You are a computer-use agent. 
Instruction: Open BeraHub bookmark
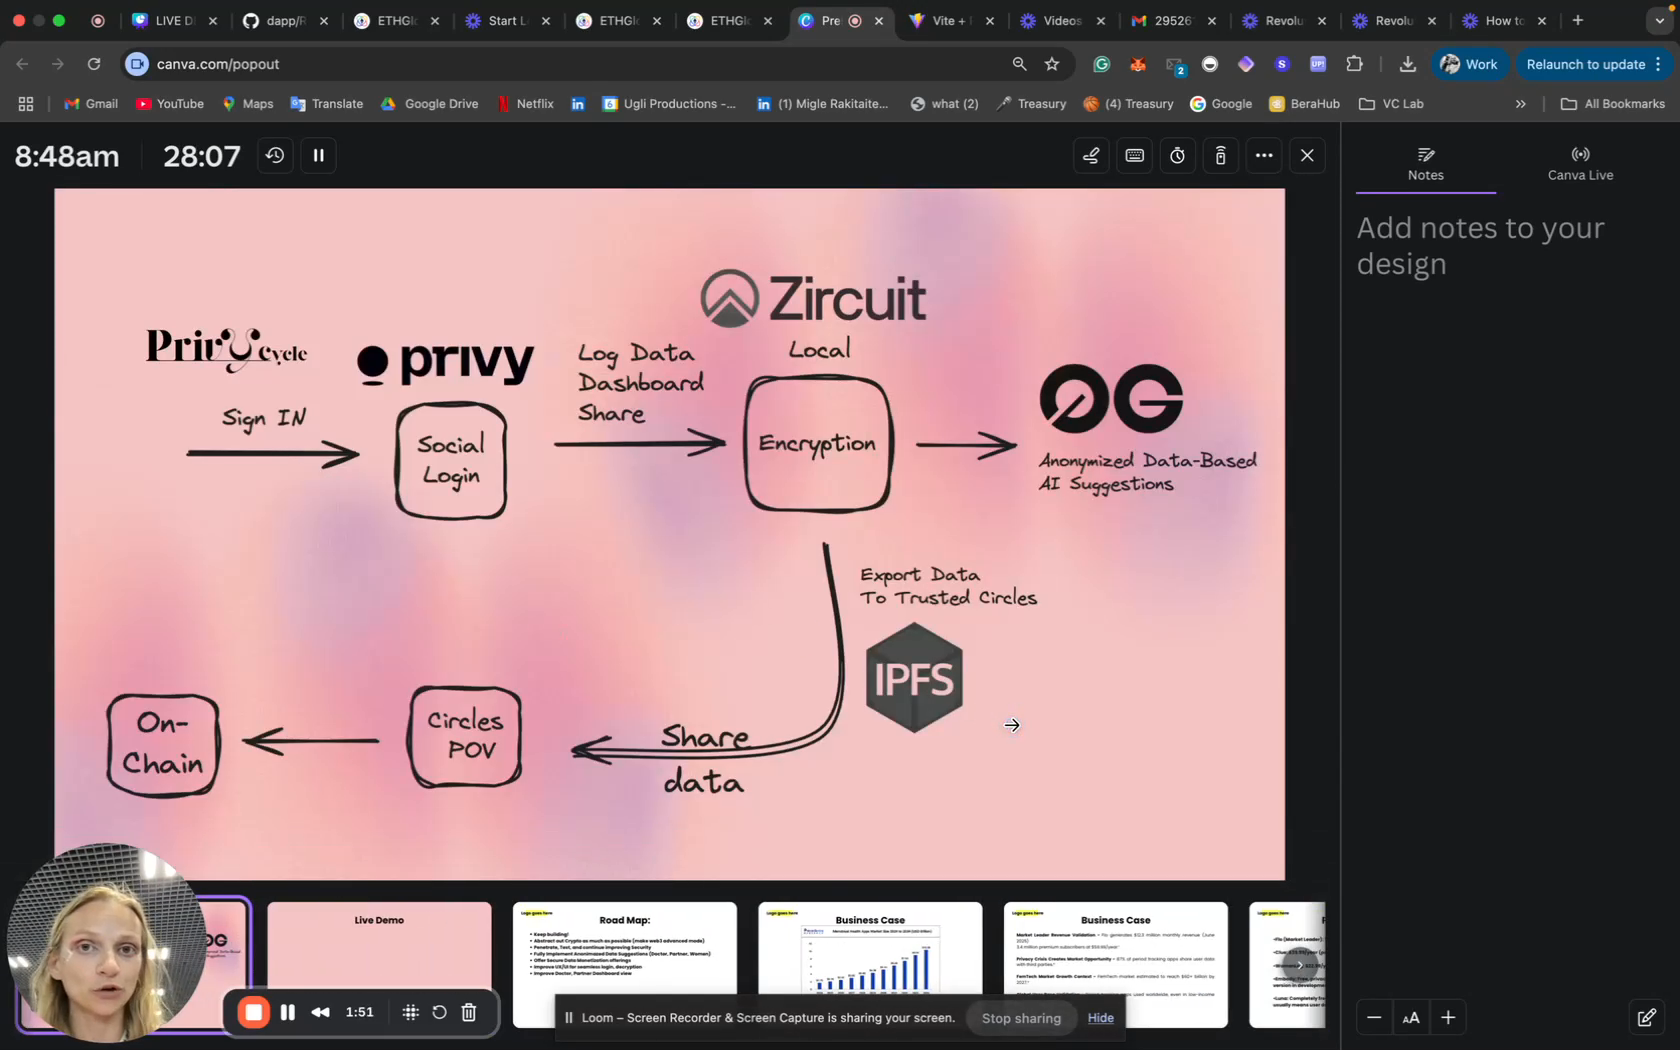pos(1304,104)
